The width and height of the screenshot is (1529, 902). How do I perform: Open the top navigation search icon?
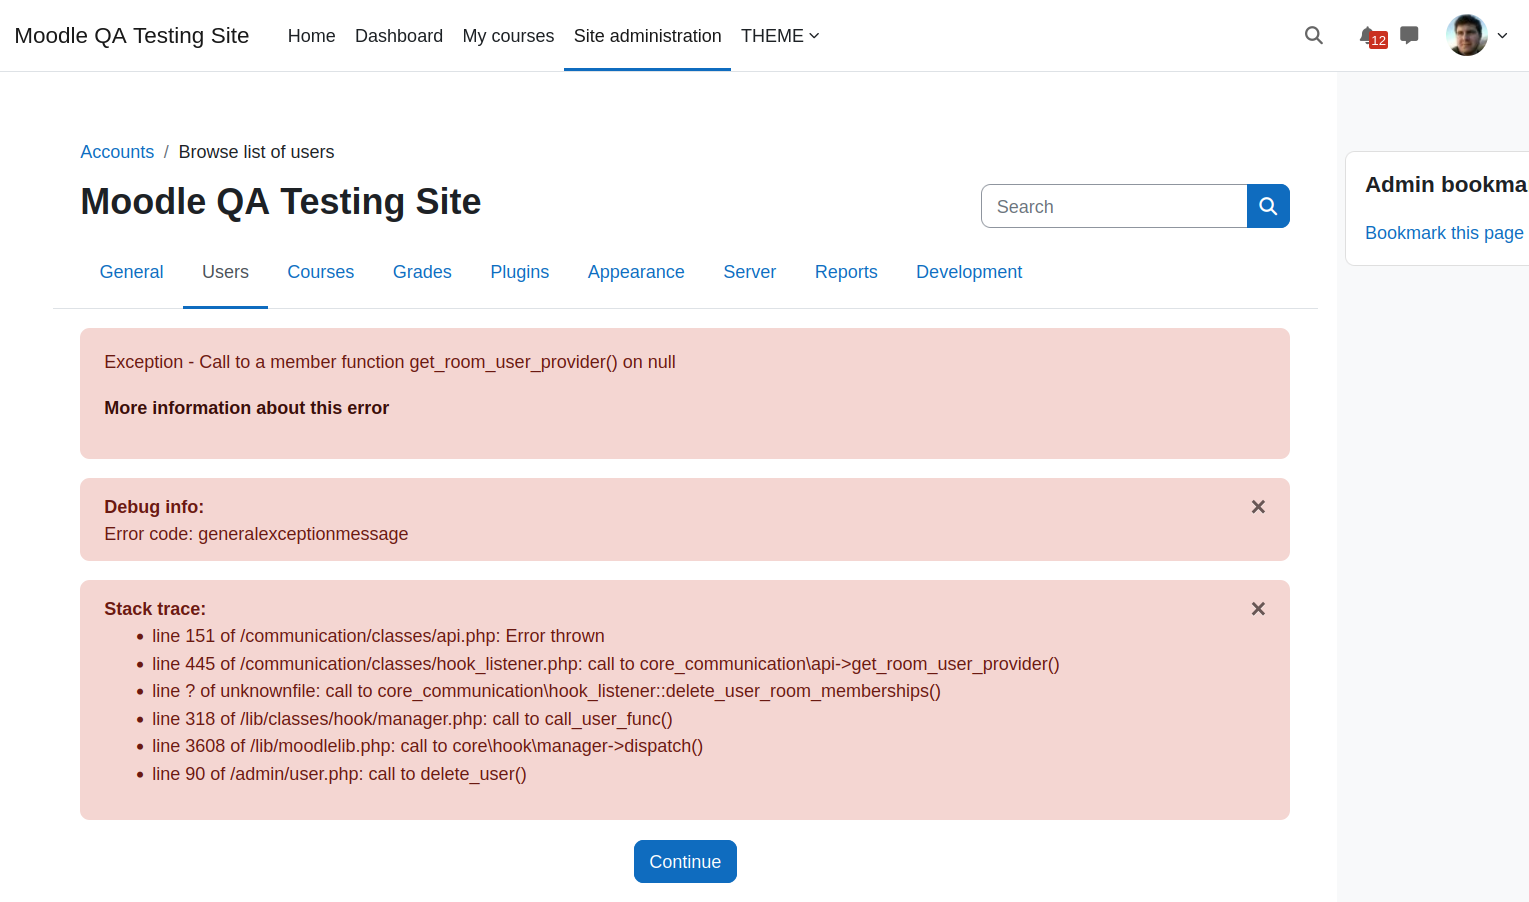(x=1314, y=36)
